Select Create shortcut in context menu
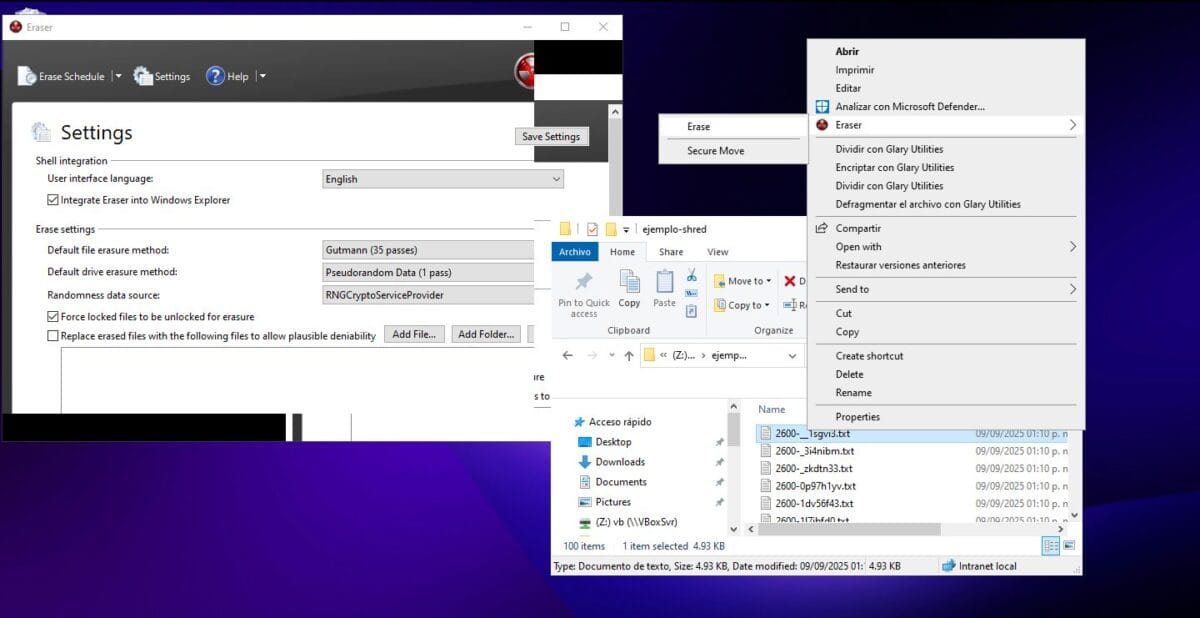The image size is (1200, 618). click(x=869, y=356)
